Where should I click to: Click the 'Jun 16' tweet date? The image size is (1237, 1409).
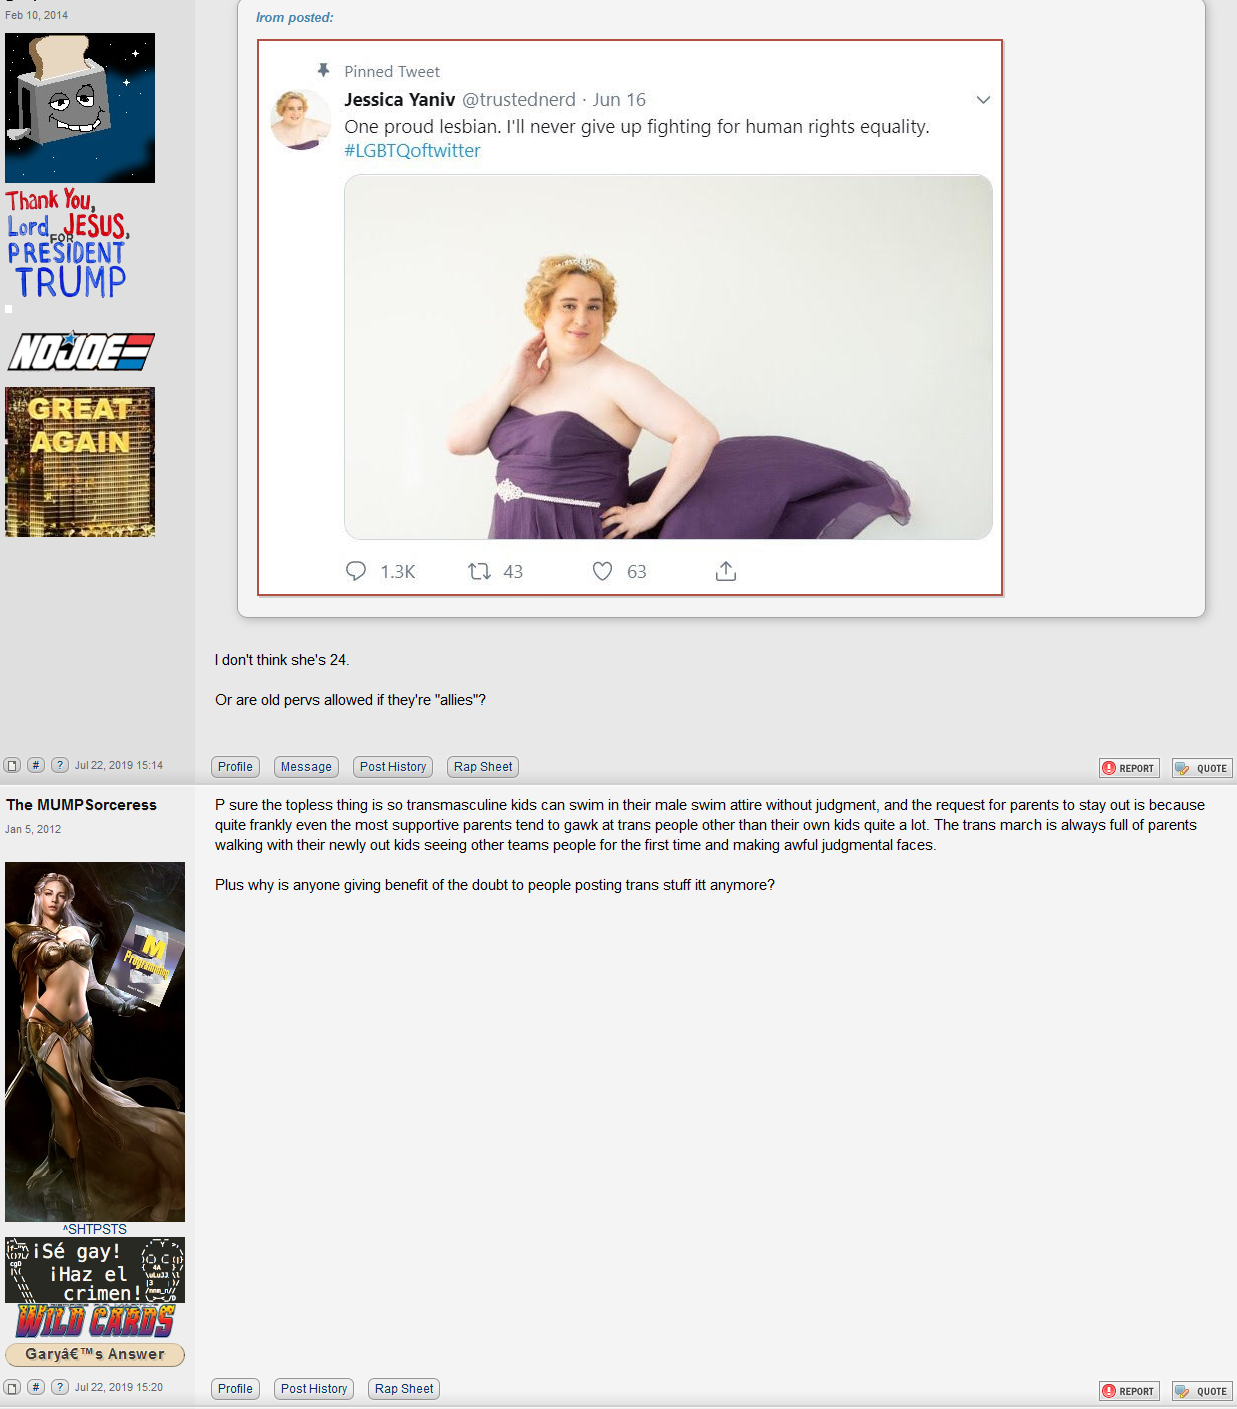(x=619, y=100)
